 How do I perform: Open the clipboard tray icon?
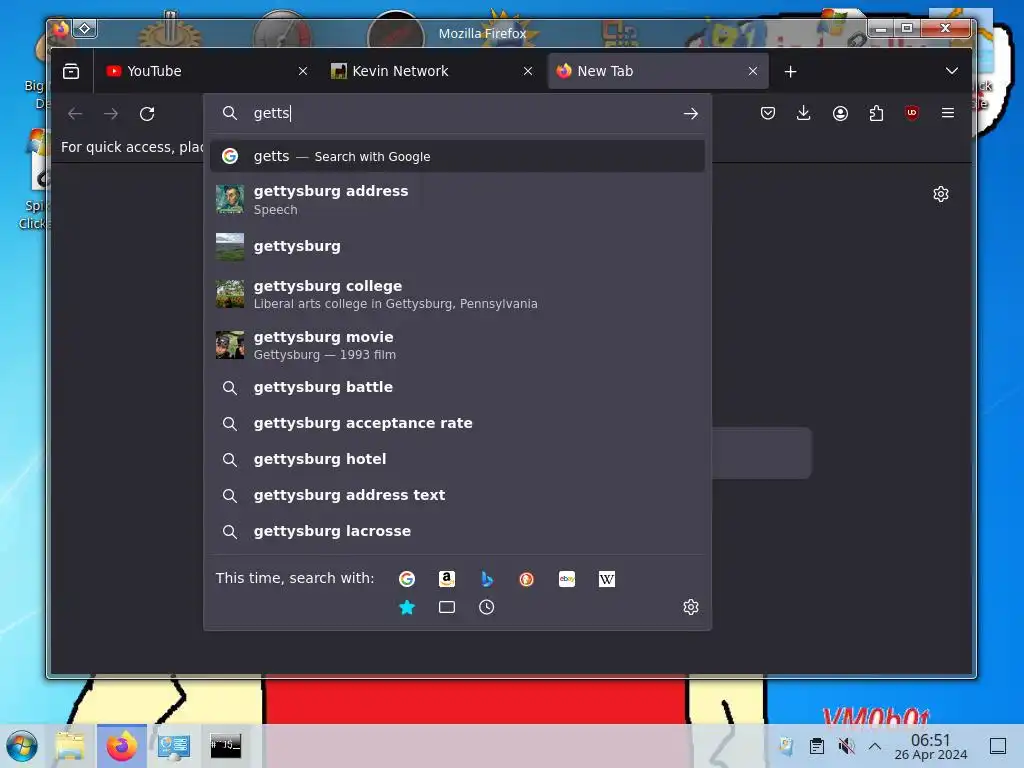tap(816, 746)
